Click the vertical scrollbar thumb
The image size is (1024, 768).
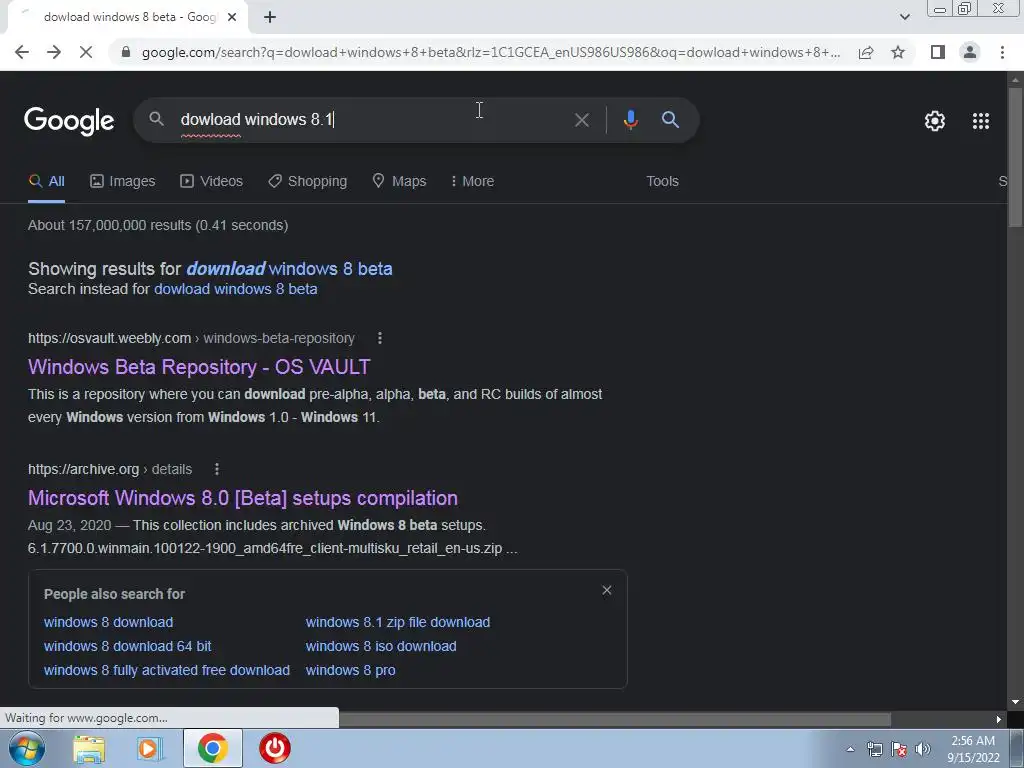pyautogui.click(x=1015, y=157)
